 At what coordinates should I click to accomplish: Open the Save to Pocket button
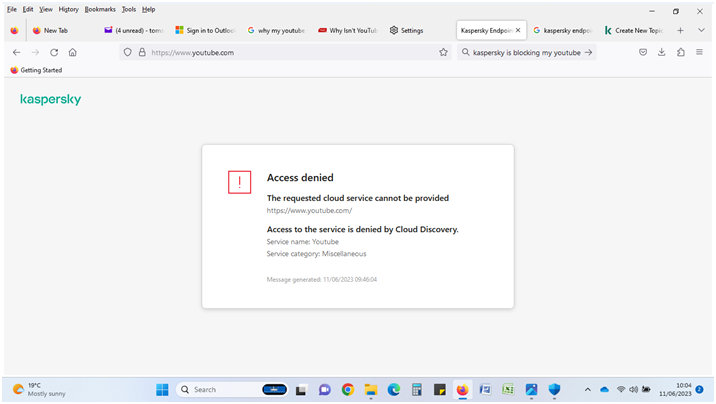pyautogui.click(x=643, y=52)
